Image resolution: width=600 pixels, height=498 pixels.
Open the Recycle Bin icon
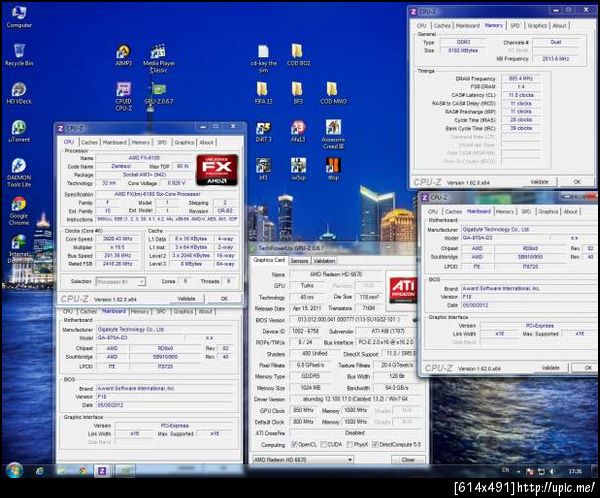click(19, 55)
